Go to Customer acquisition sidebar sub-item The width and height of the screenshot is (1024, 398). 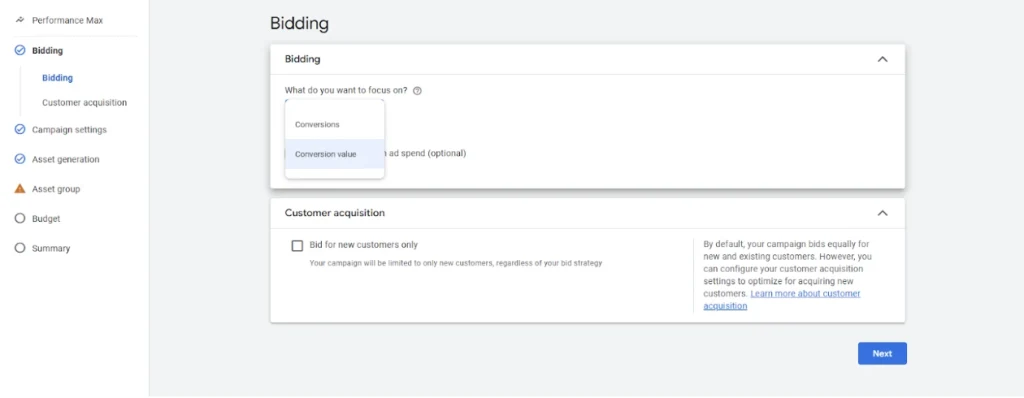point(84,103)
